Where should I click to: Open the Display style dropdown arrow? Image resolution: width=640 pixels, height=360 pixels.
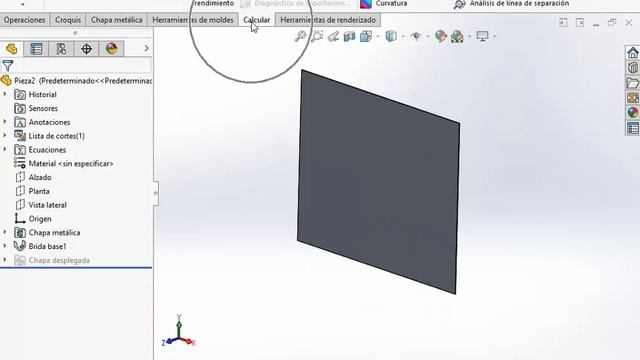(403, 37)
